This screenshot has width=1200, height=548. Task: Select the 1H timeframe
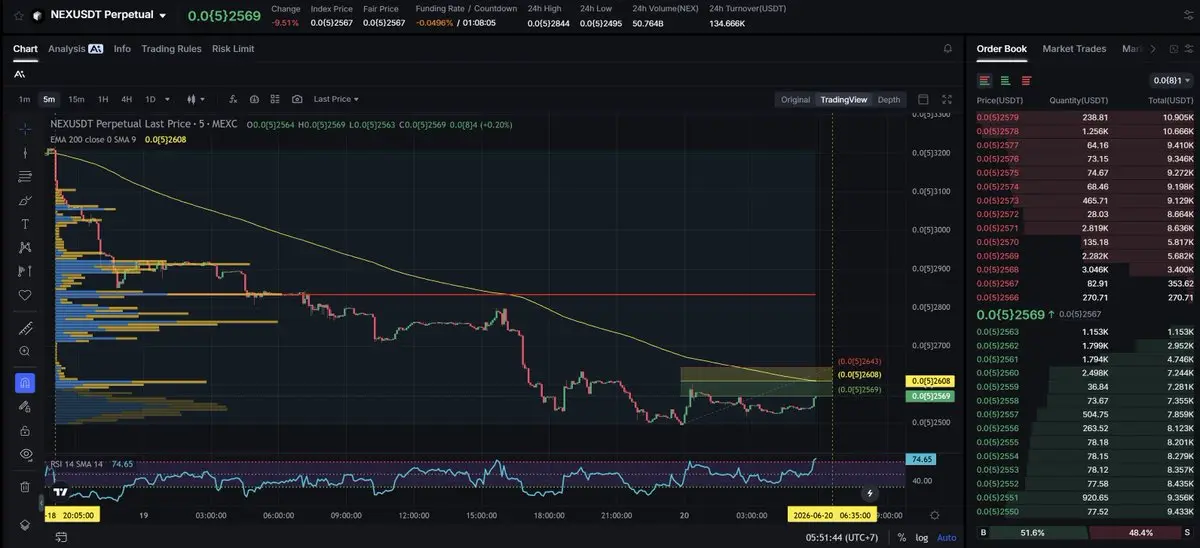point(102,99)
